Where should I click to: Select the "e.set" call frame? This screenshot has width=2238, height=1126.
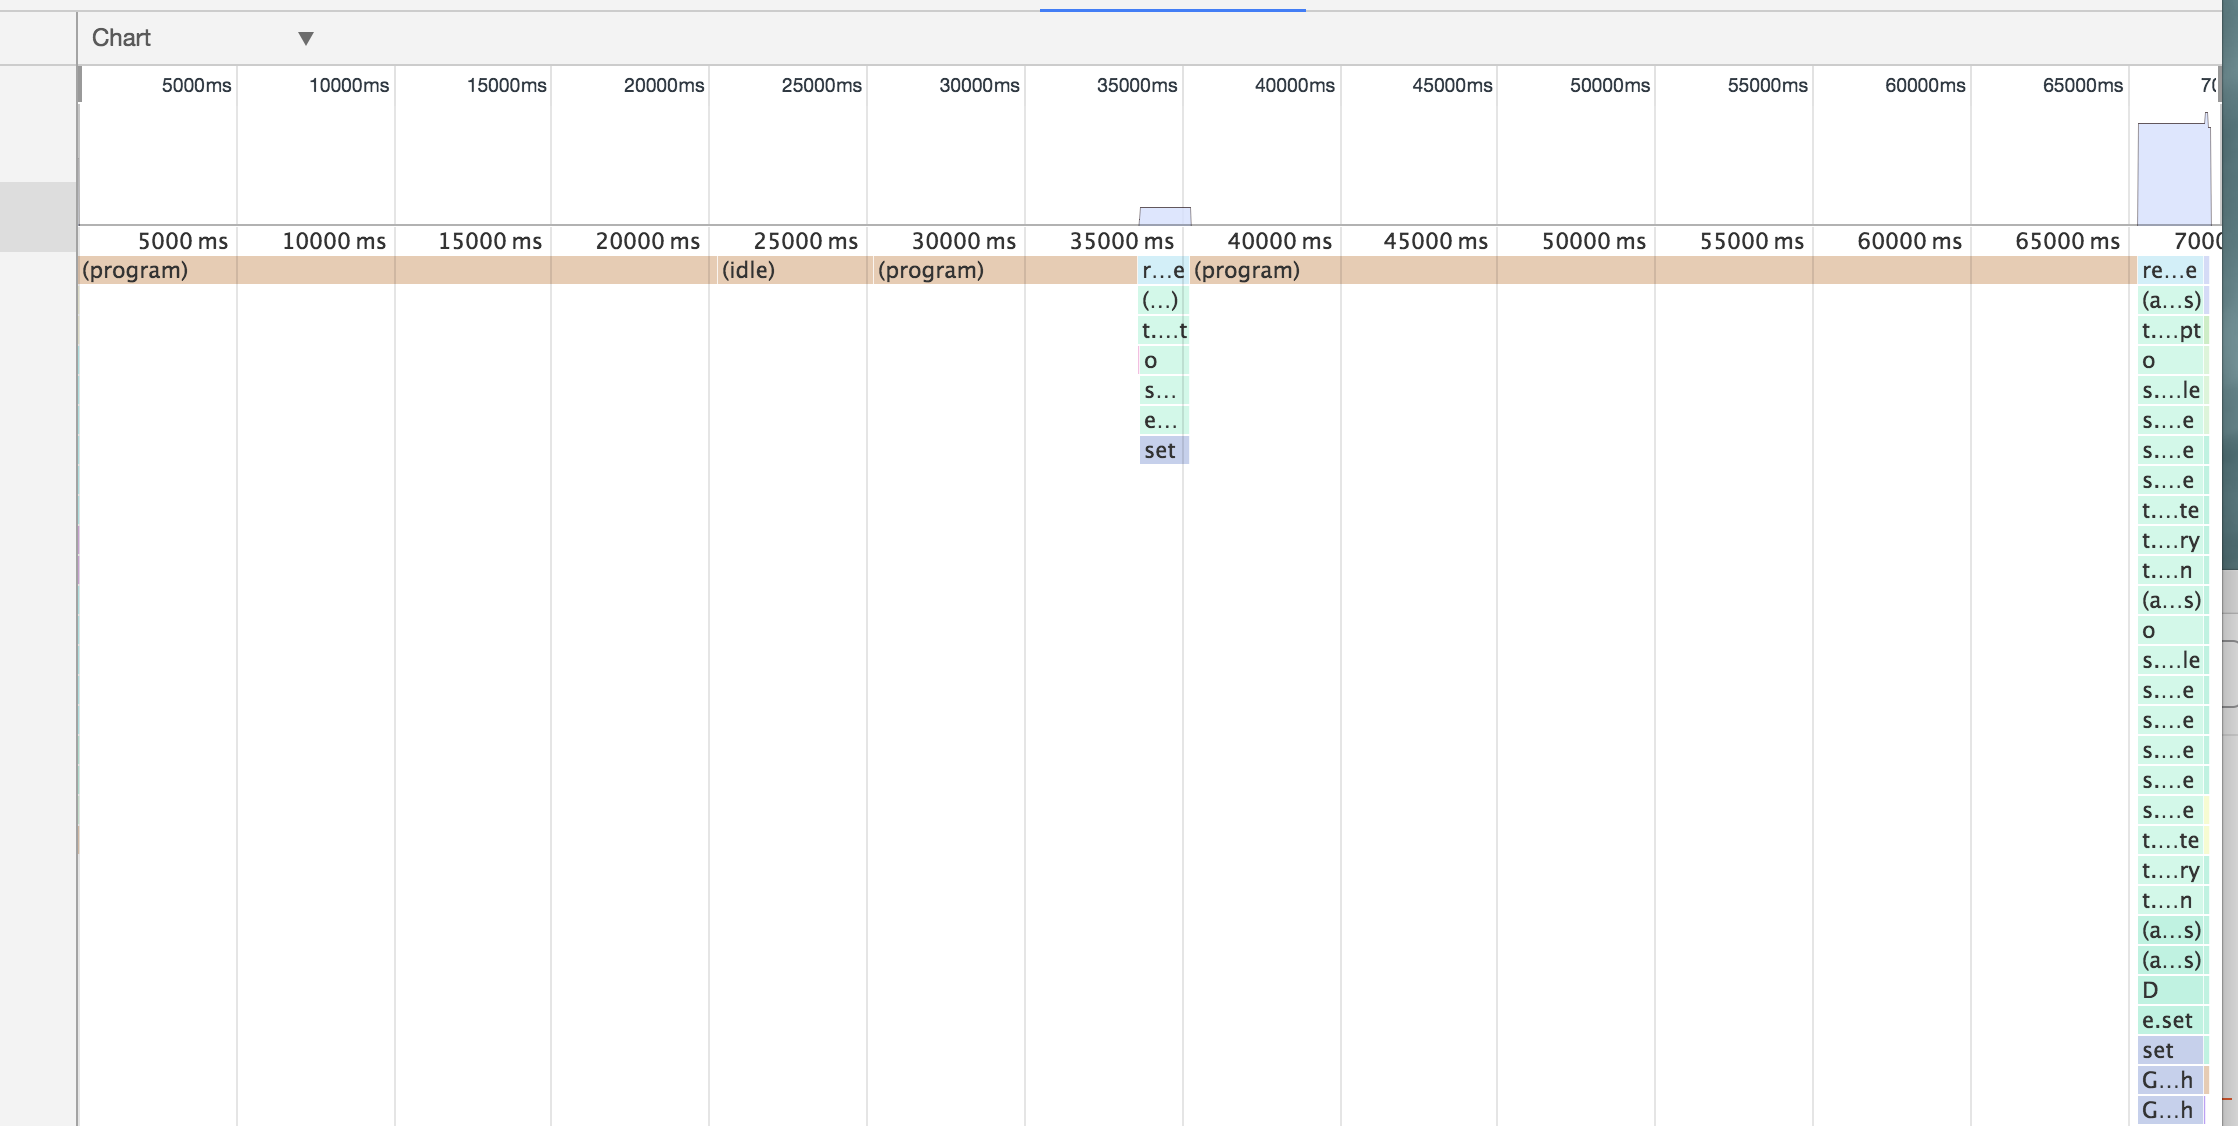coord(2171,1020)
